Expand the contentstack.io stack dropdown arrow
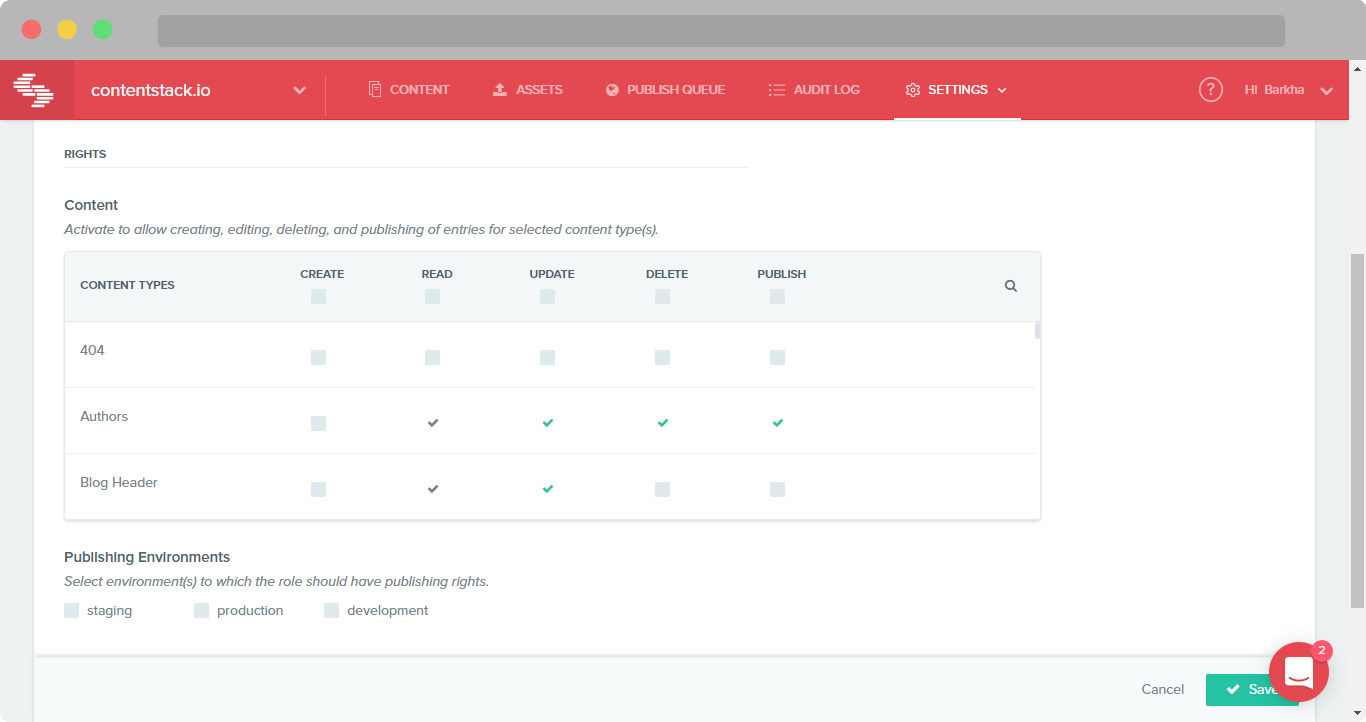This screenshot has height=722, width=1366. tap(299, 90)
